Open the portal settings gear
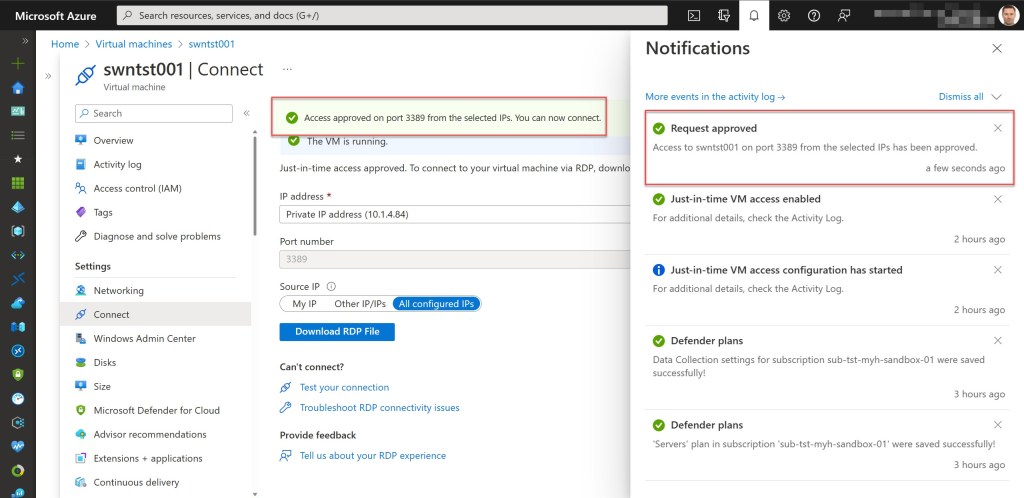1024x498 pixels. (784, 15)
